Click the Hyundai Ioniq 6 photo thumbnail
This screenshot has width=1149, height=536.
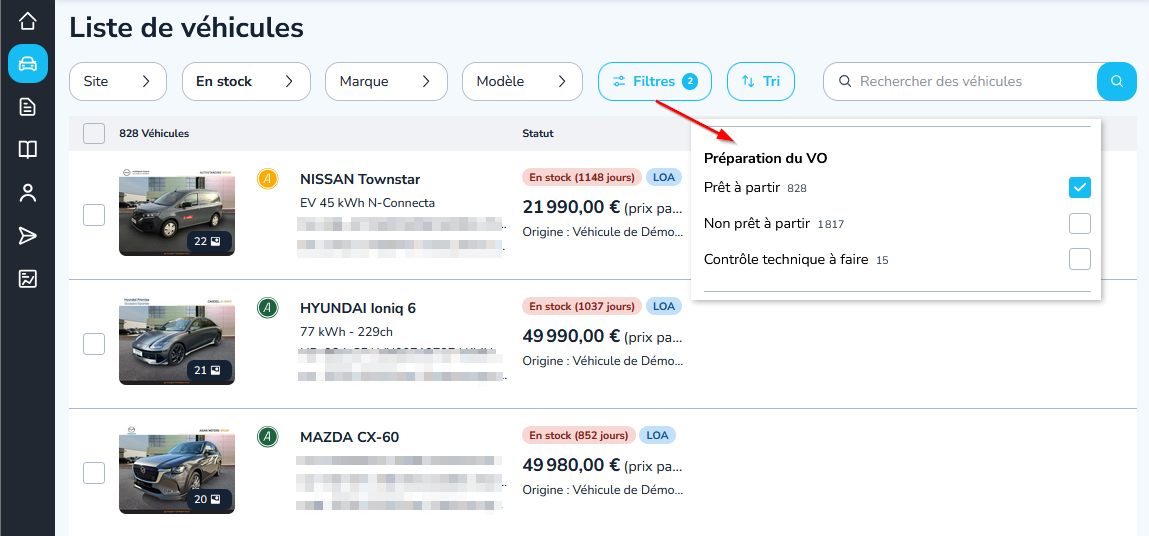177,340
